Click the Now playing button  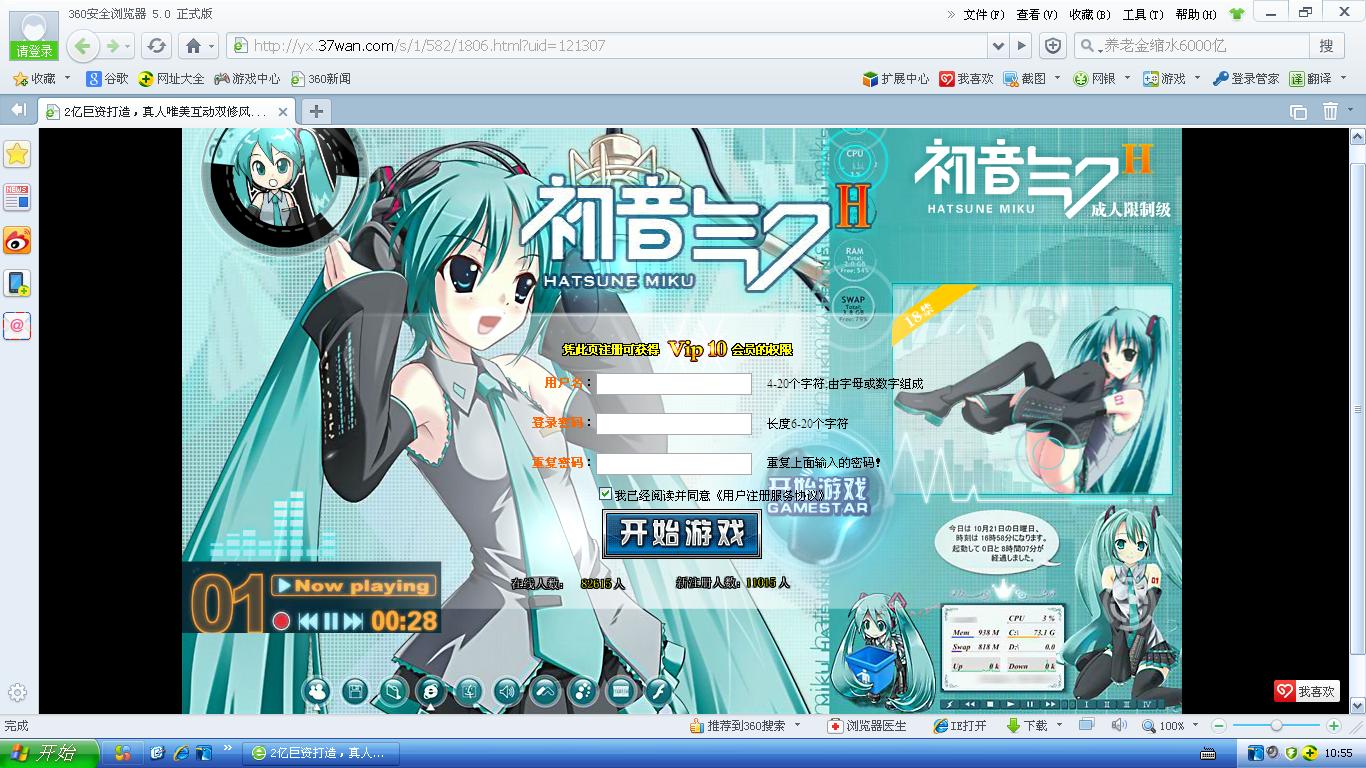(355, 586)
